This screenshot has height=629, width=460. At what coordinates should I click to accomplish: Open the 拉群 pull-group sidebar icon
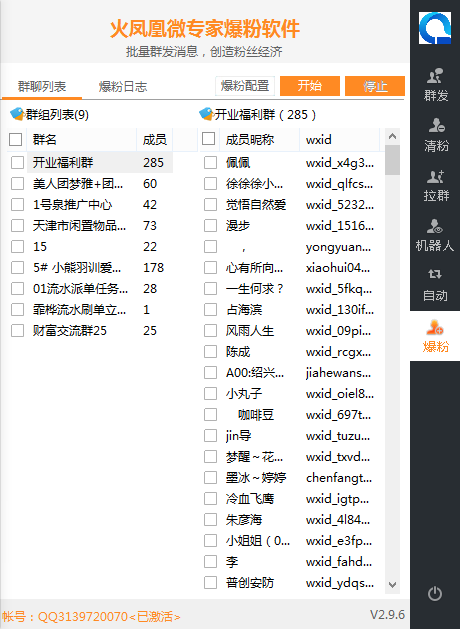click(x=435, y=185)
